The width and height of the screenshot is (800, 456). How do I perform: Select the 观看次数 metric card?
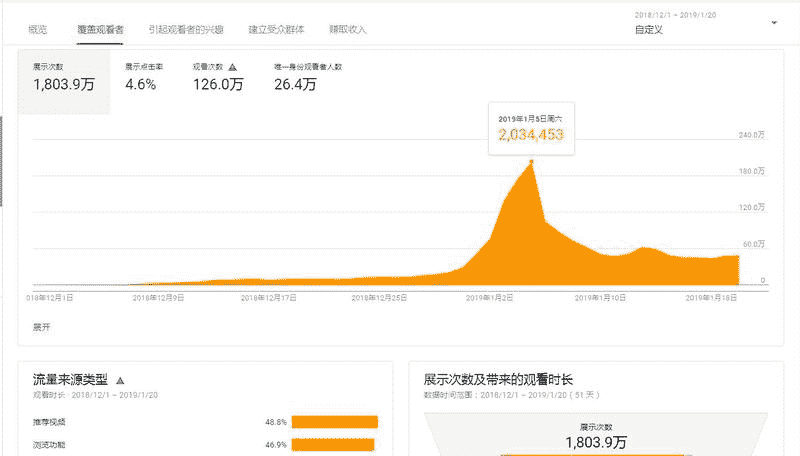217,79
